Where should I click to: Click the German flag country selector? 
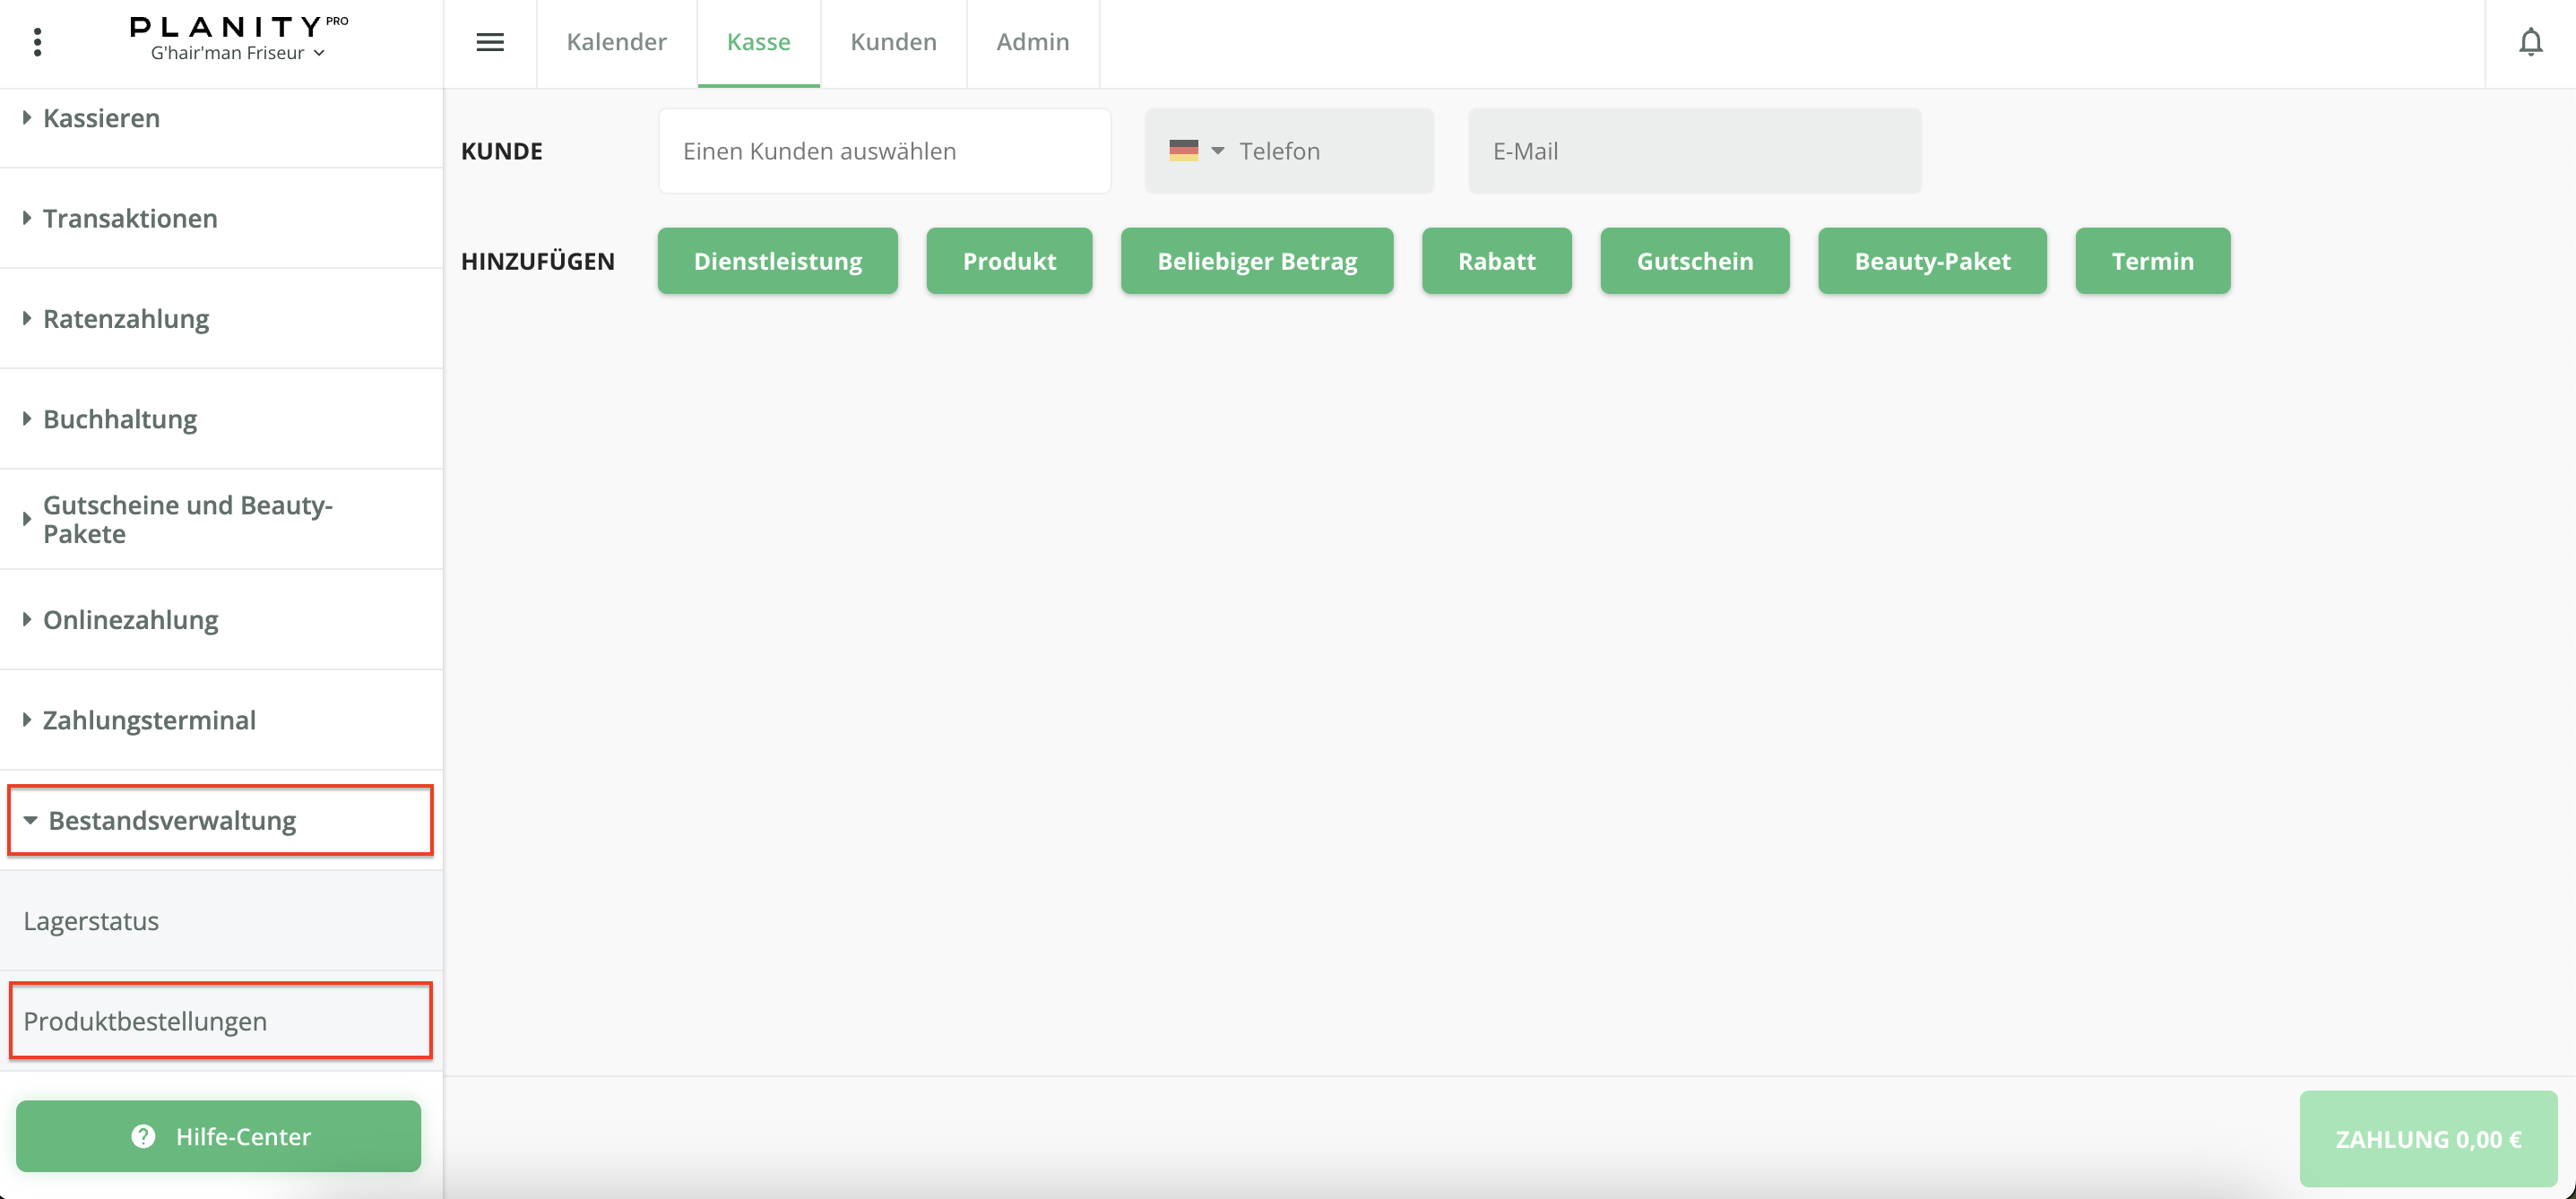(1196, 151)
